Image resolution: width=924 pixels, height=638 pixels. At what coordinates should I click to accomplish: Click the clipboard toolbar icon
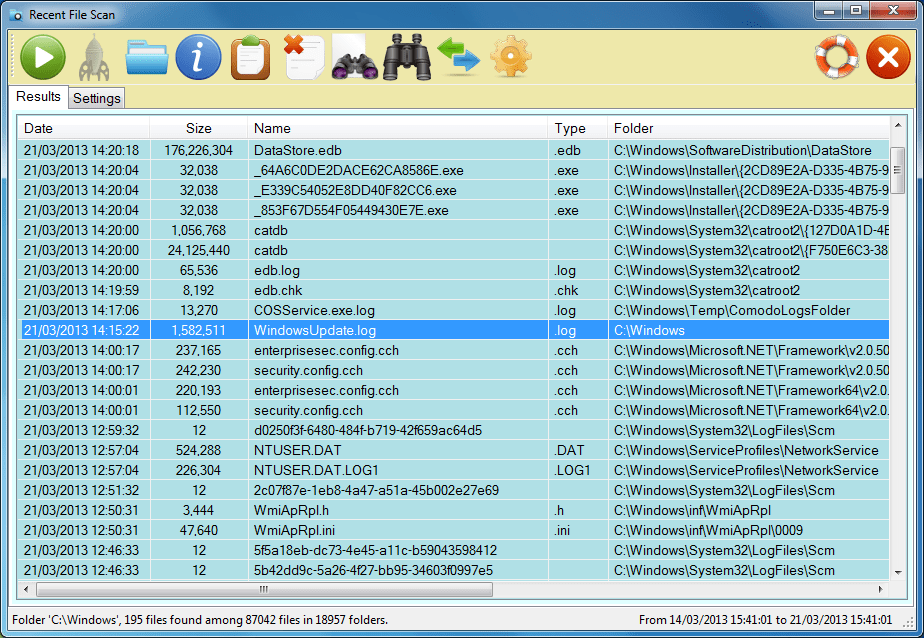[x=250, y=57]
